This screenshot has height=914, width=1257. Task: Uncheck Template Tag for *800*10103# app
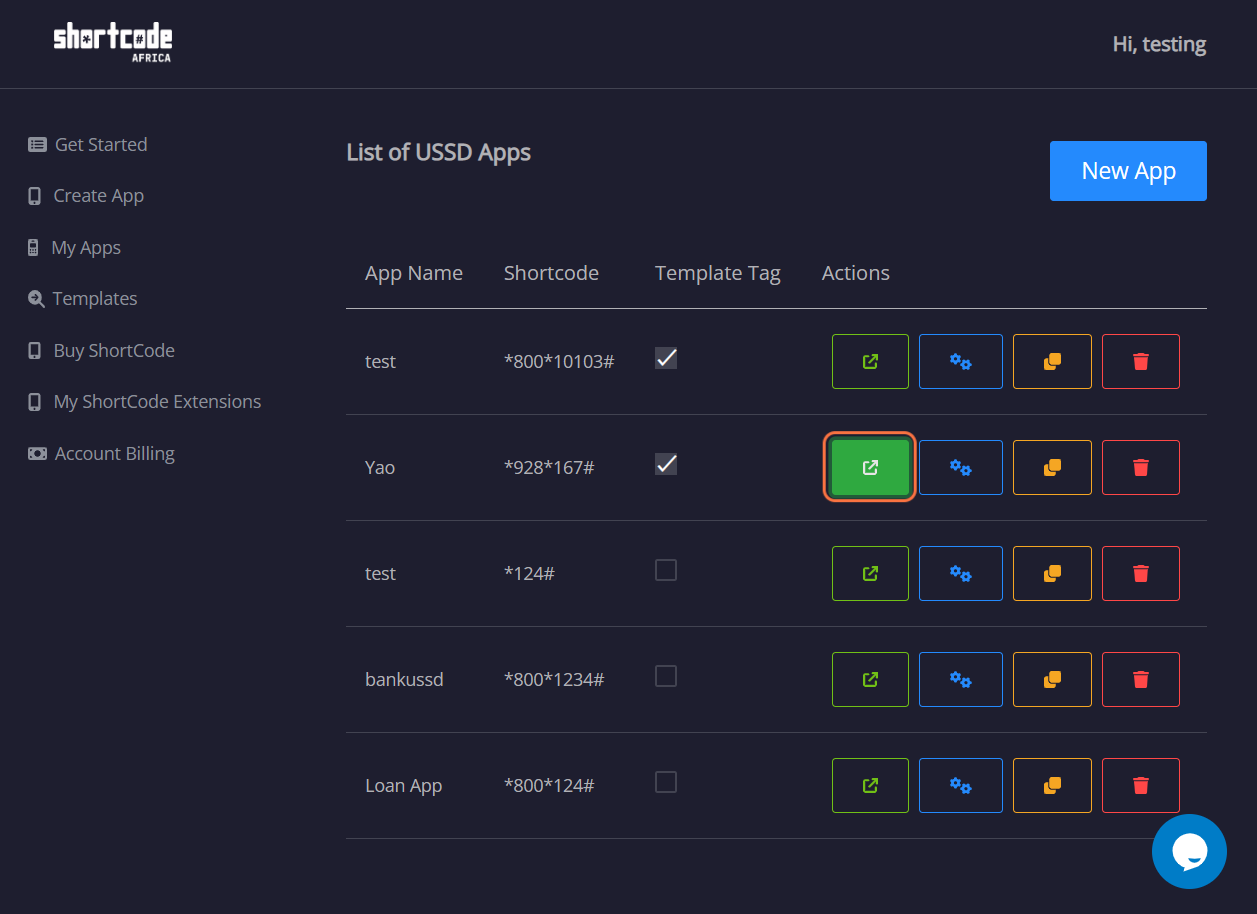[666, 357]
